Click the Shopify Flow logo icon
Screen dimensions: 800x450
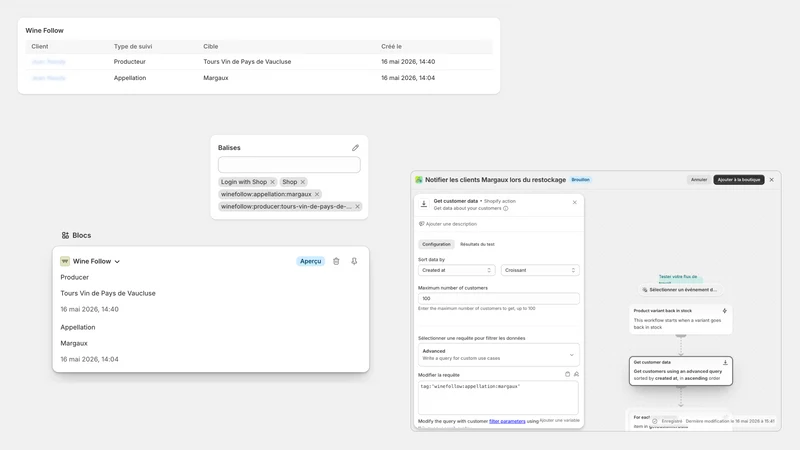point(419,180)
